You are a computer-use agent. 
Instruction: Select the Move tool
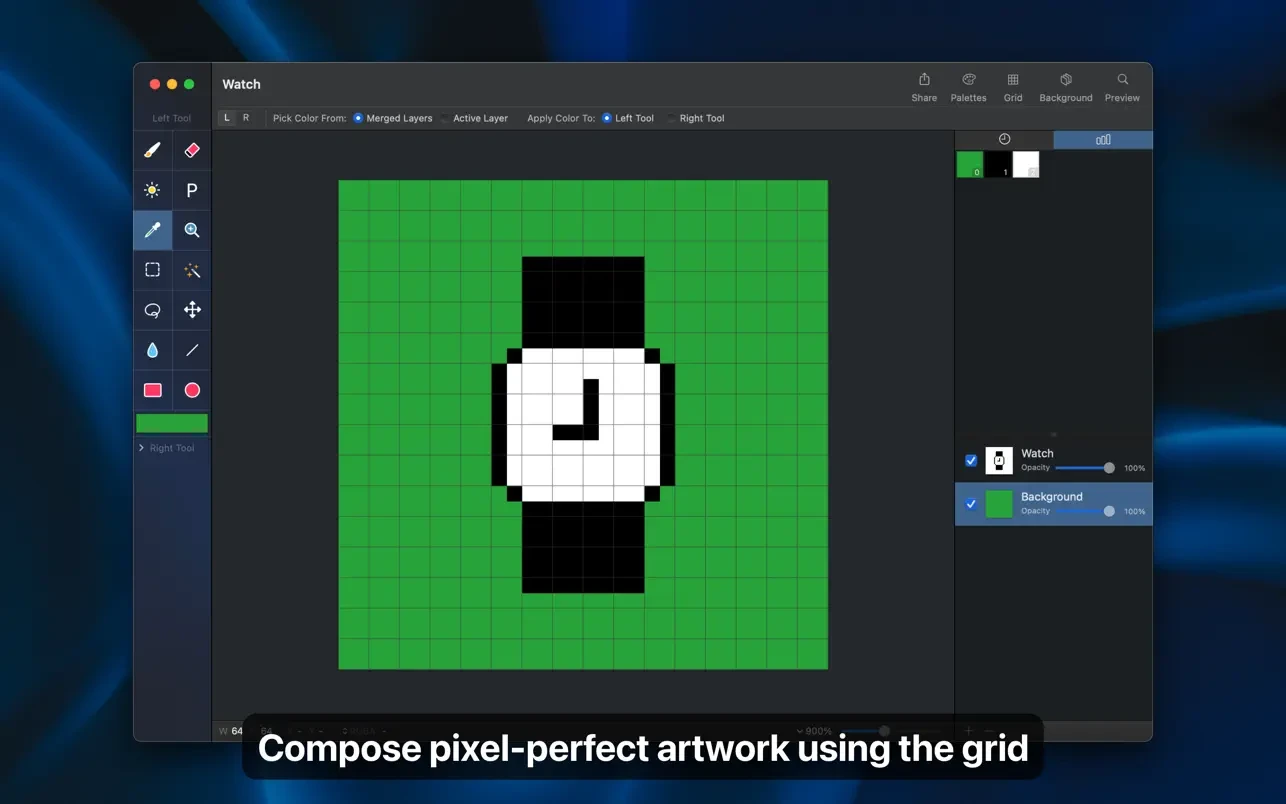tap(192, 310)
